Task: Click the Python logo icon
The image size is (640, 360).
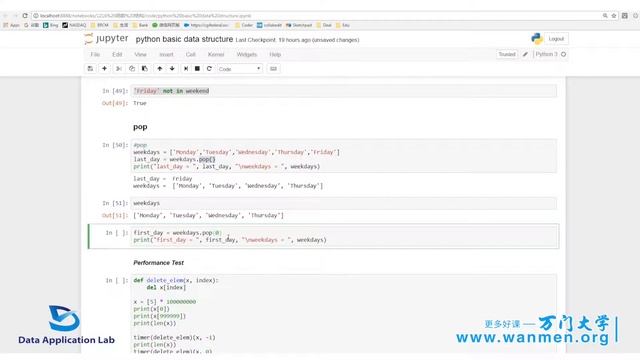Action: (x=537, y=39)
